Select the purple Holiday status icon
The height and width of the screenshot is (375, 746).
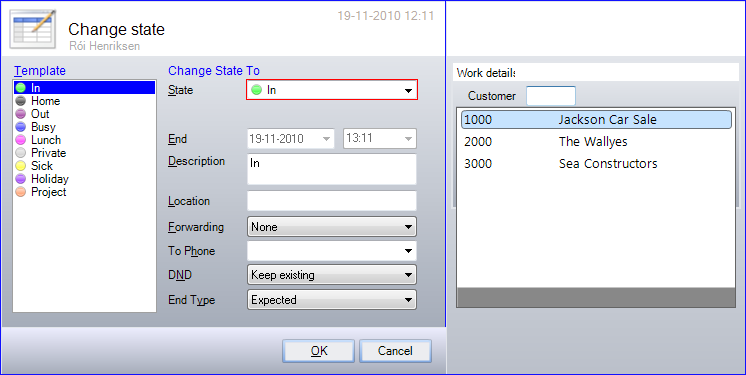coord(20,179)
